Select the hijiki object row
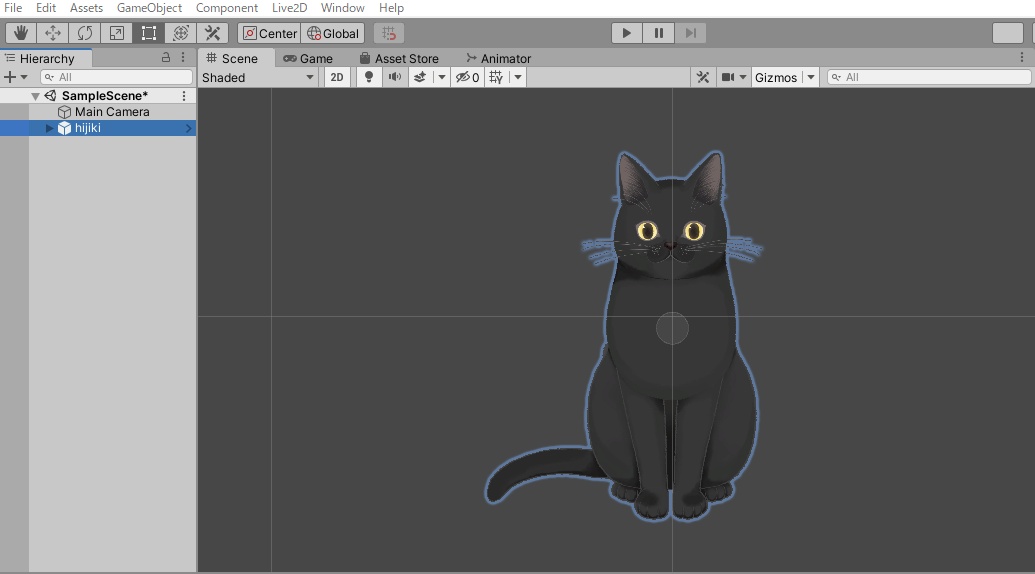This screenshot has width=1035, height=574. (98, 128)
